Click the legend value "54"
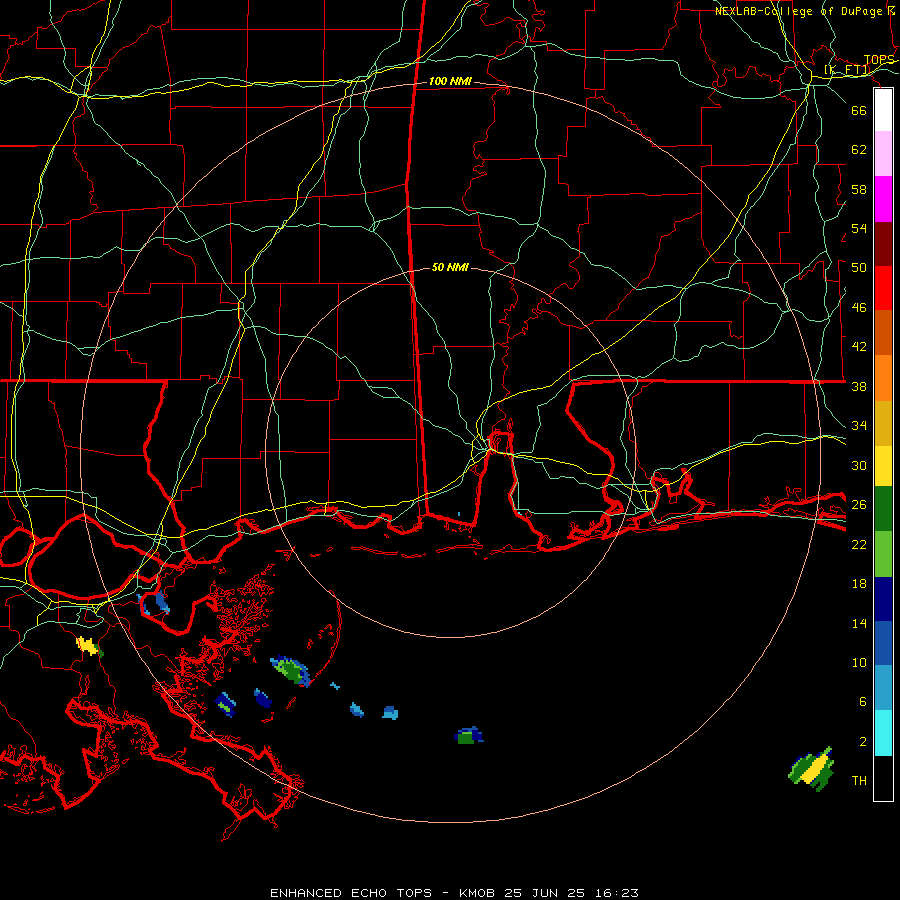The image size is (900, 900). 859,228
